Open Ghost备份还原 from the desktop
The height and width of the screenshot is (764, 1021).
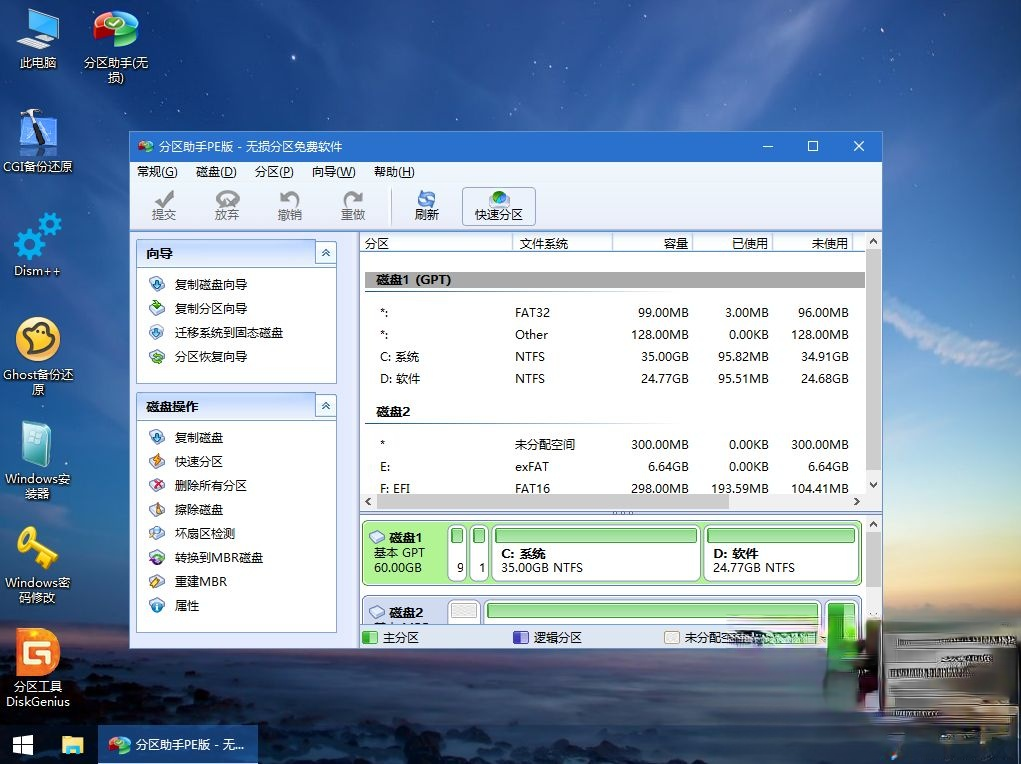coord(38,340)
